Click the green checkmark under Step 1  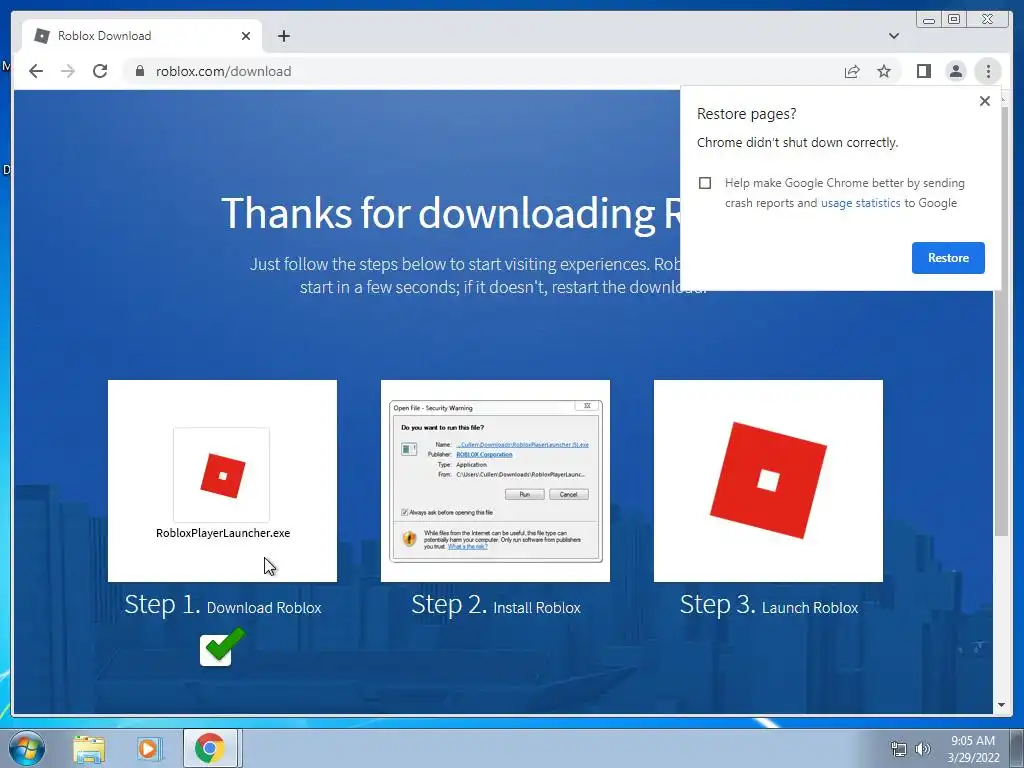(x=223, y=647)
